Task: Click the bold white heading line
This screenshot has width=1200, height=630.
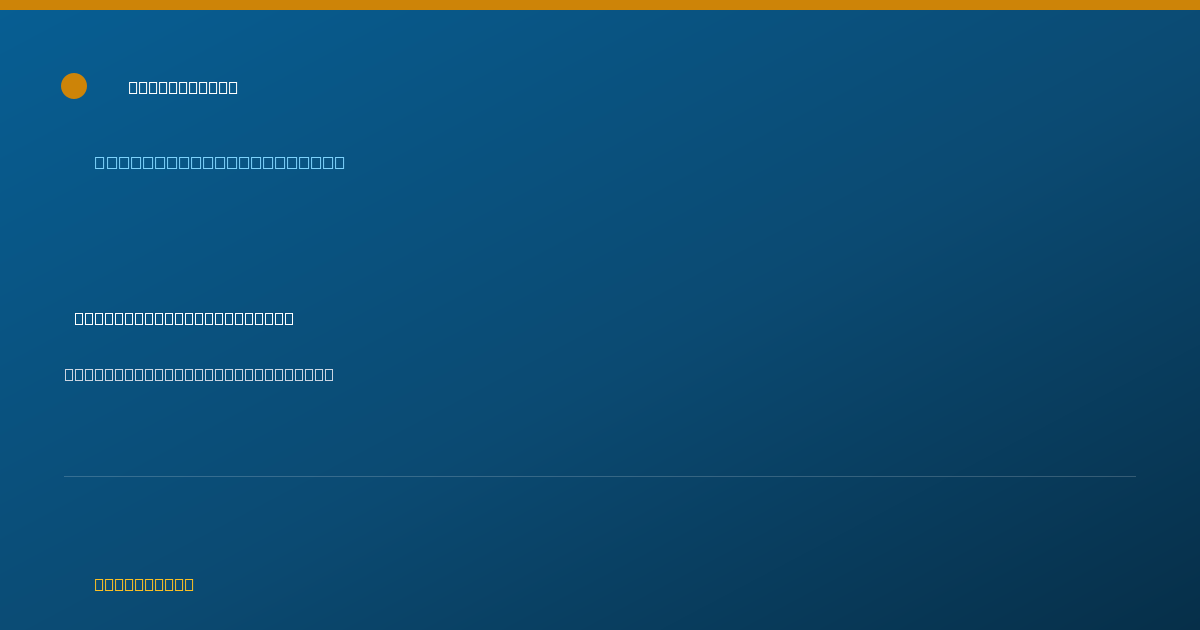Action: point(184,318)
